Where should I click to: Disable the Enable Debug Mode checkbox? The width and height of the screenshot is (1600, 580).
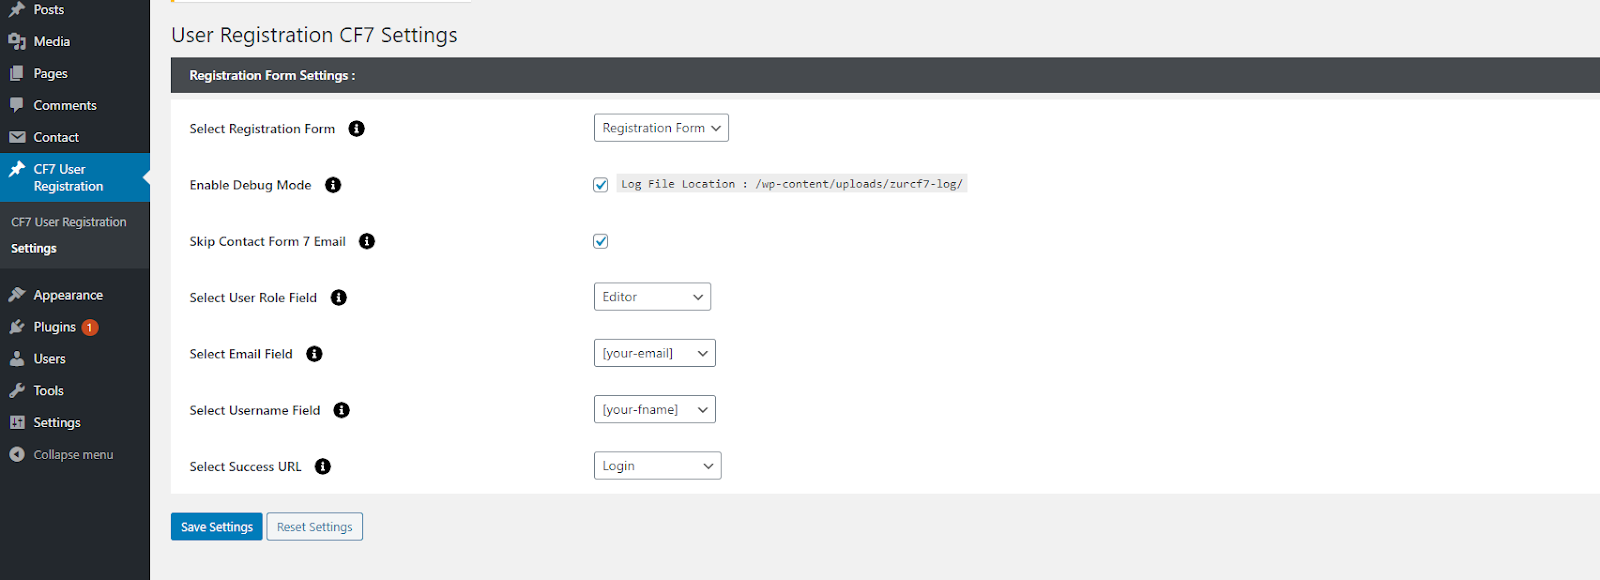click(x=601, y=185)
